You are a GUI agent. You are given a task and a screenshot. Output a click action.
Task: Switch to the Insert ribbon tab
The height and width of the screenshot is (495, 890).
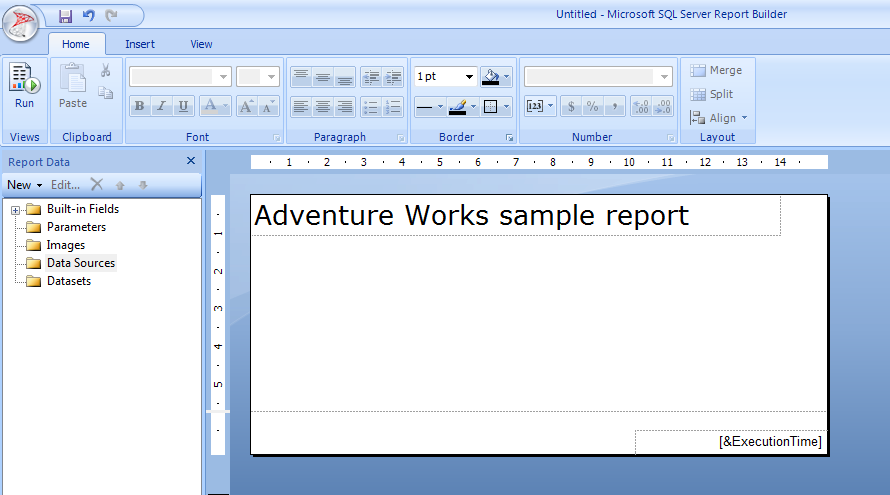click(x=140, y=44)
